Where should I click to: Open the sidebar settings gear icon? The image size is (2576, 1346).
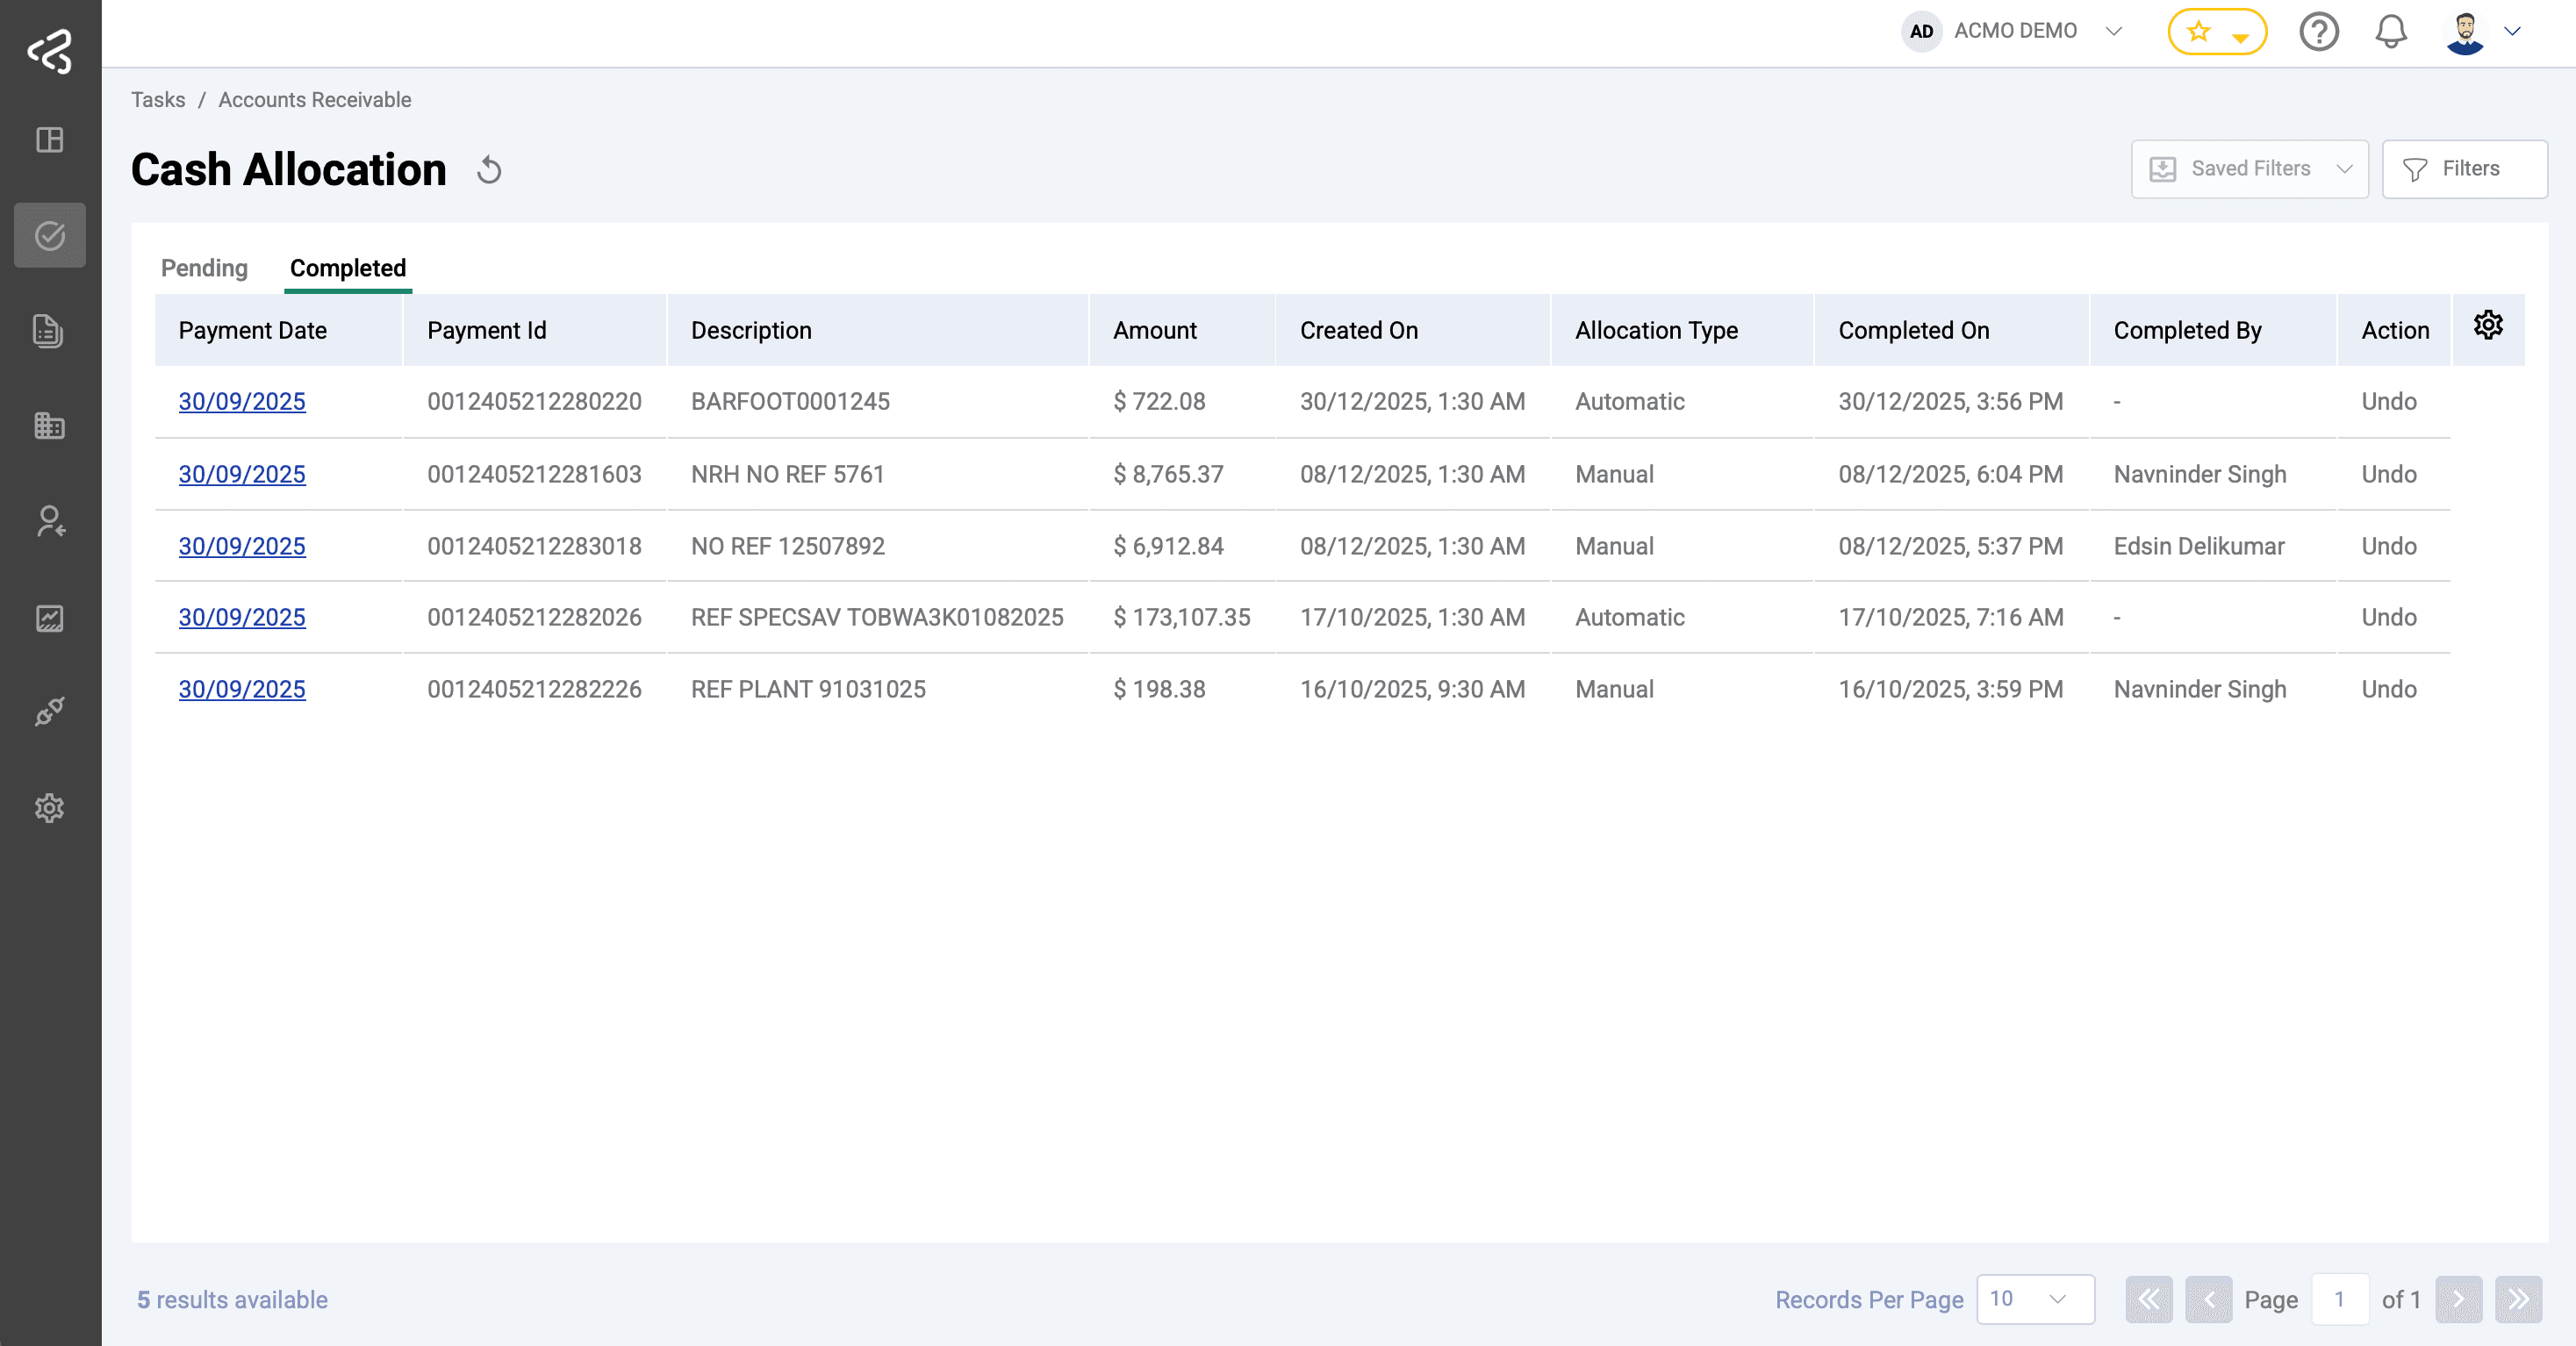click(x=50, y=808)
